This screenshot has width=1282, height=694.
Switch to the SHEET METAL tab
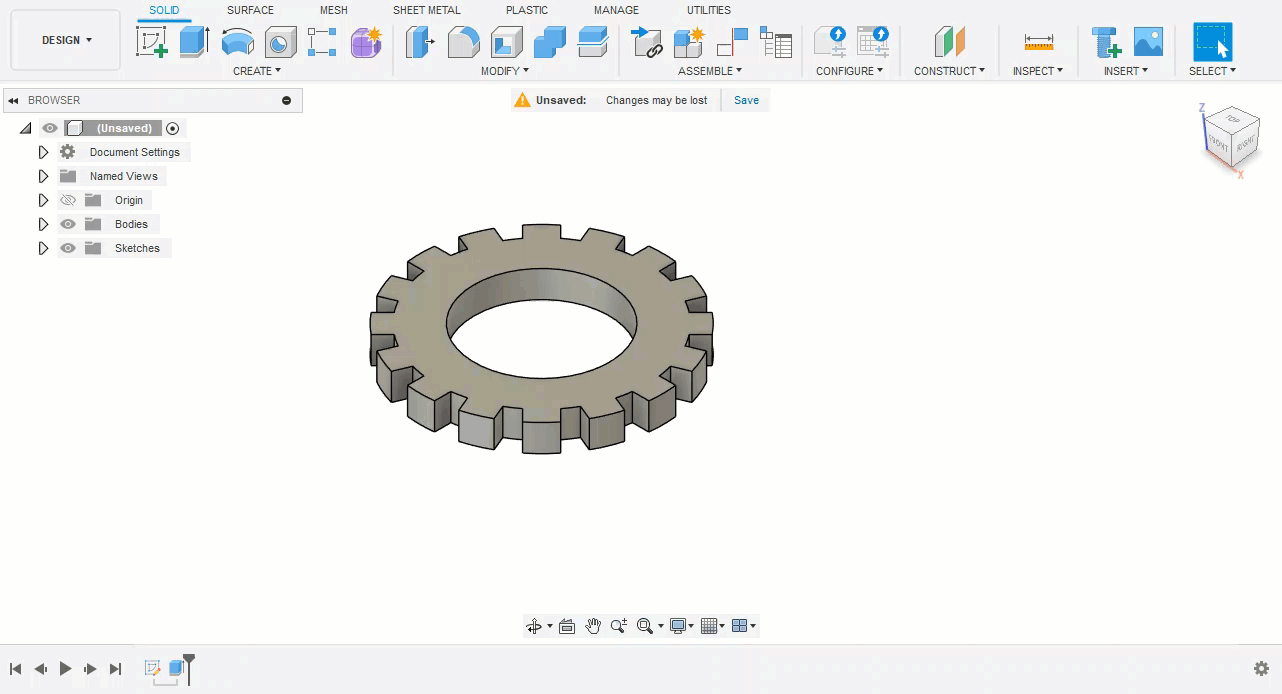click(x=426, y=10)
